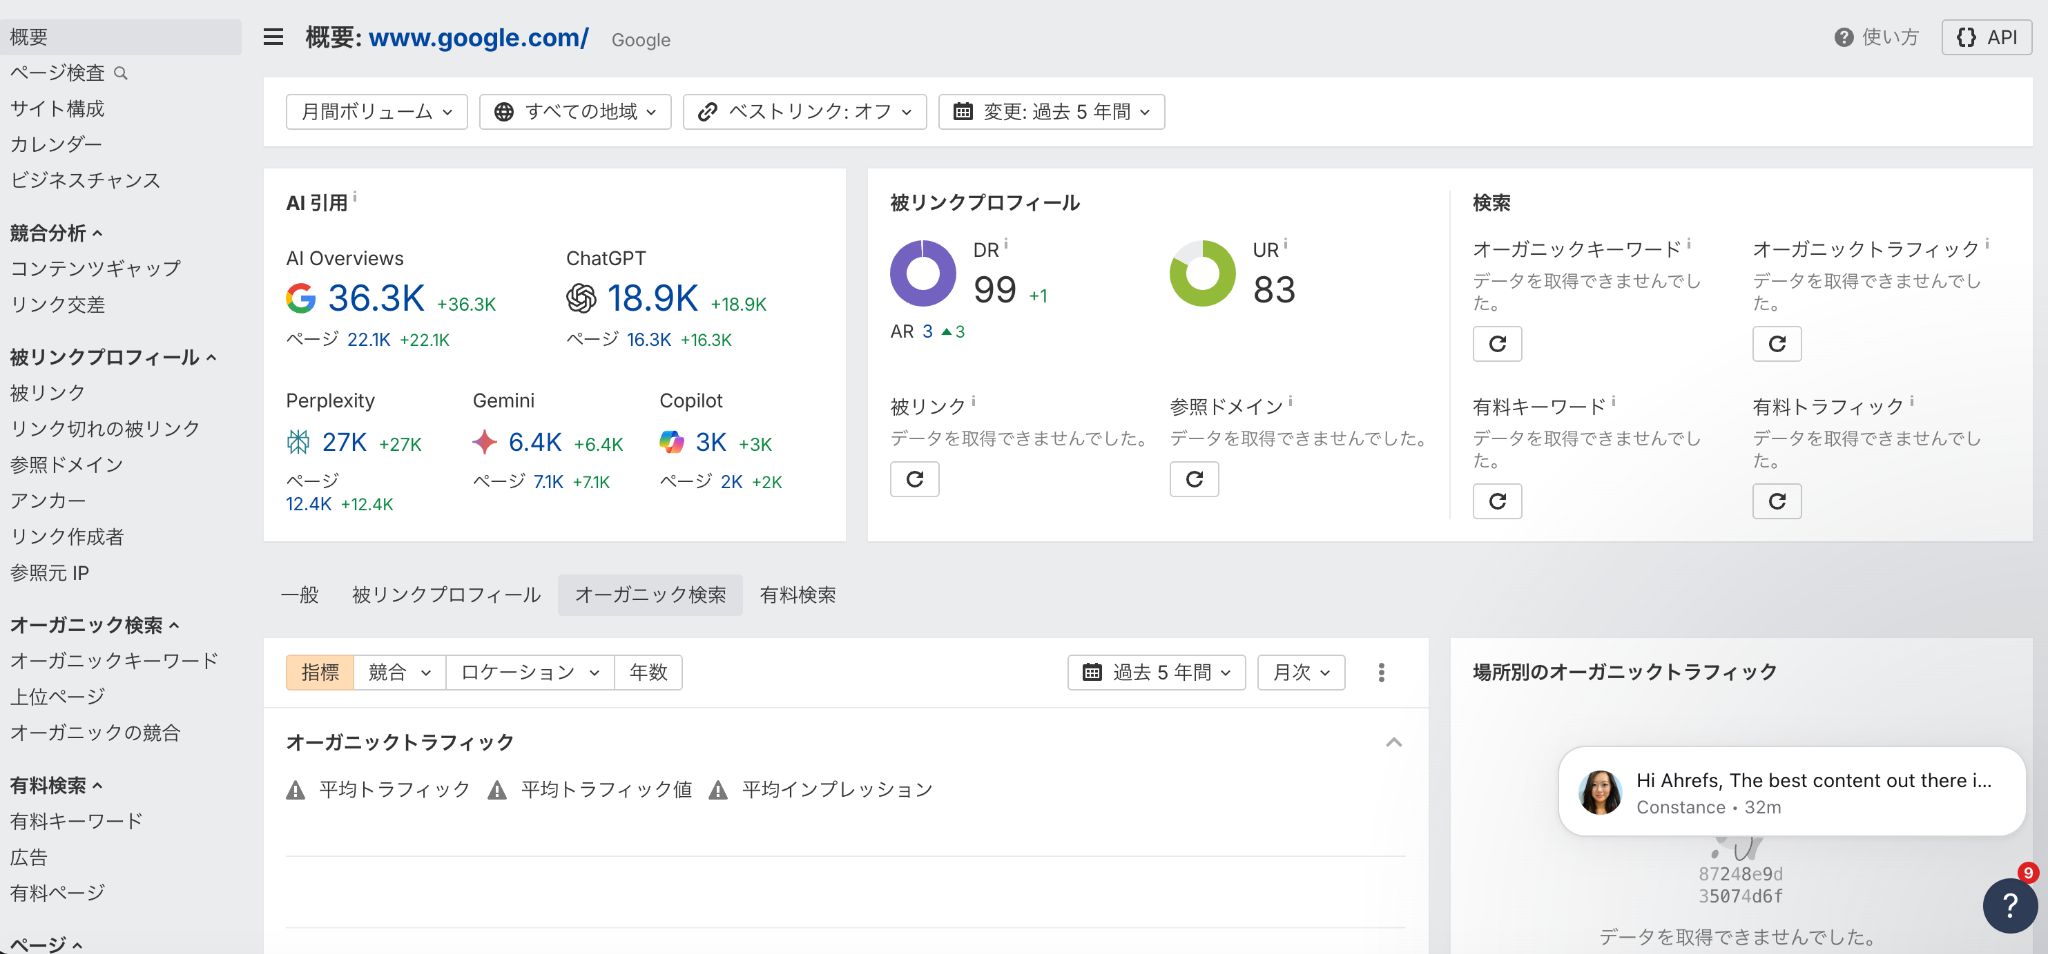Refresh the 被リンク data

[914, 479]
